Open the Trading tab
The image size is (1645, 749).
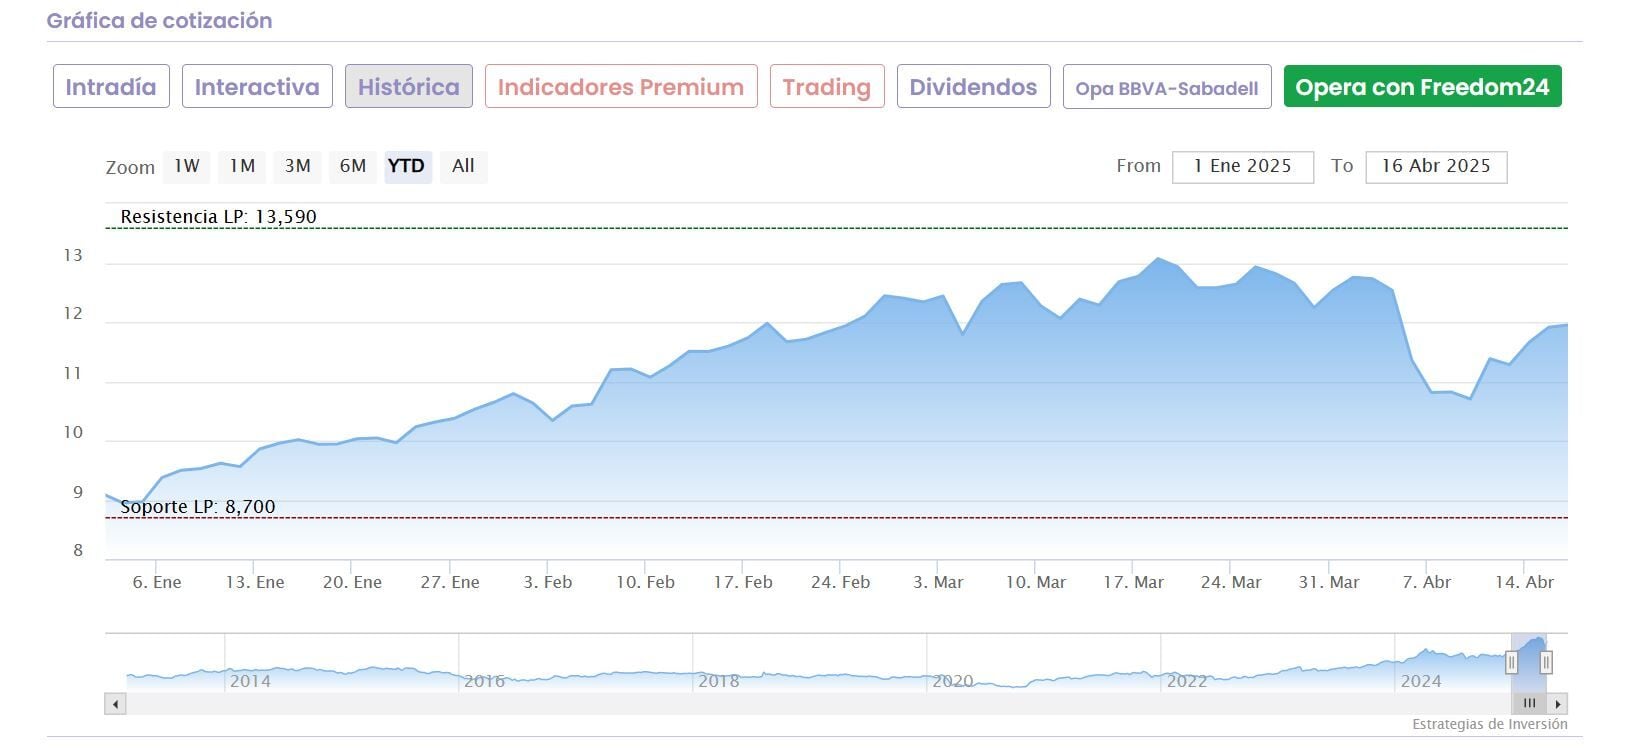827,87
